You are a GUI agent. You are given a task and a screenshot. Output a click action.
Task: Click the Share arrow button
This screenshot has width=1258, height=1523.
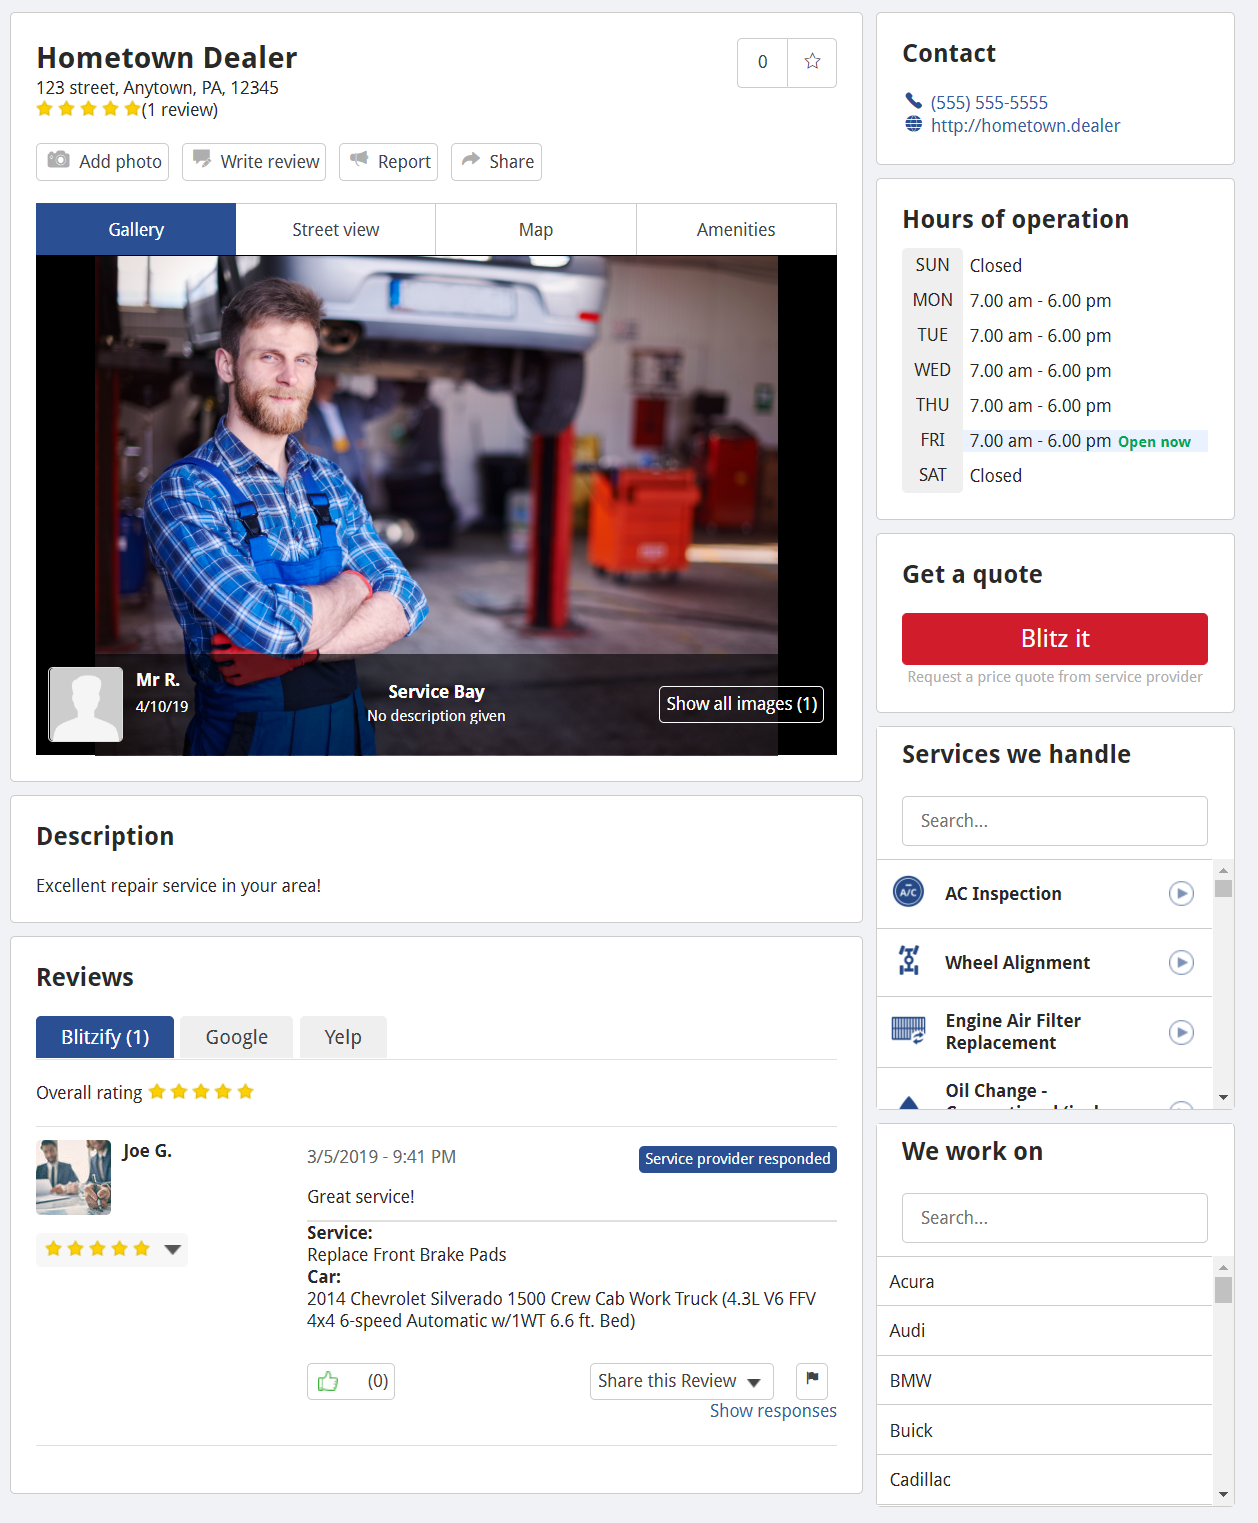coord(496,162)
